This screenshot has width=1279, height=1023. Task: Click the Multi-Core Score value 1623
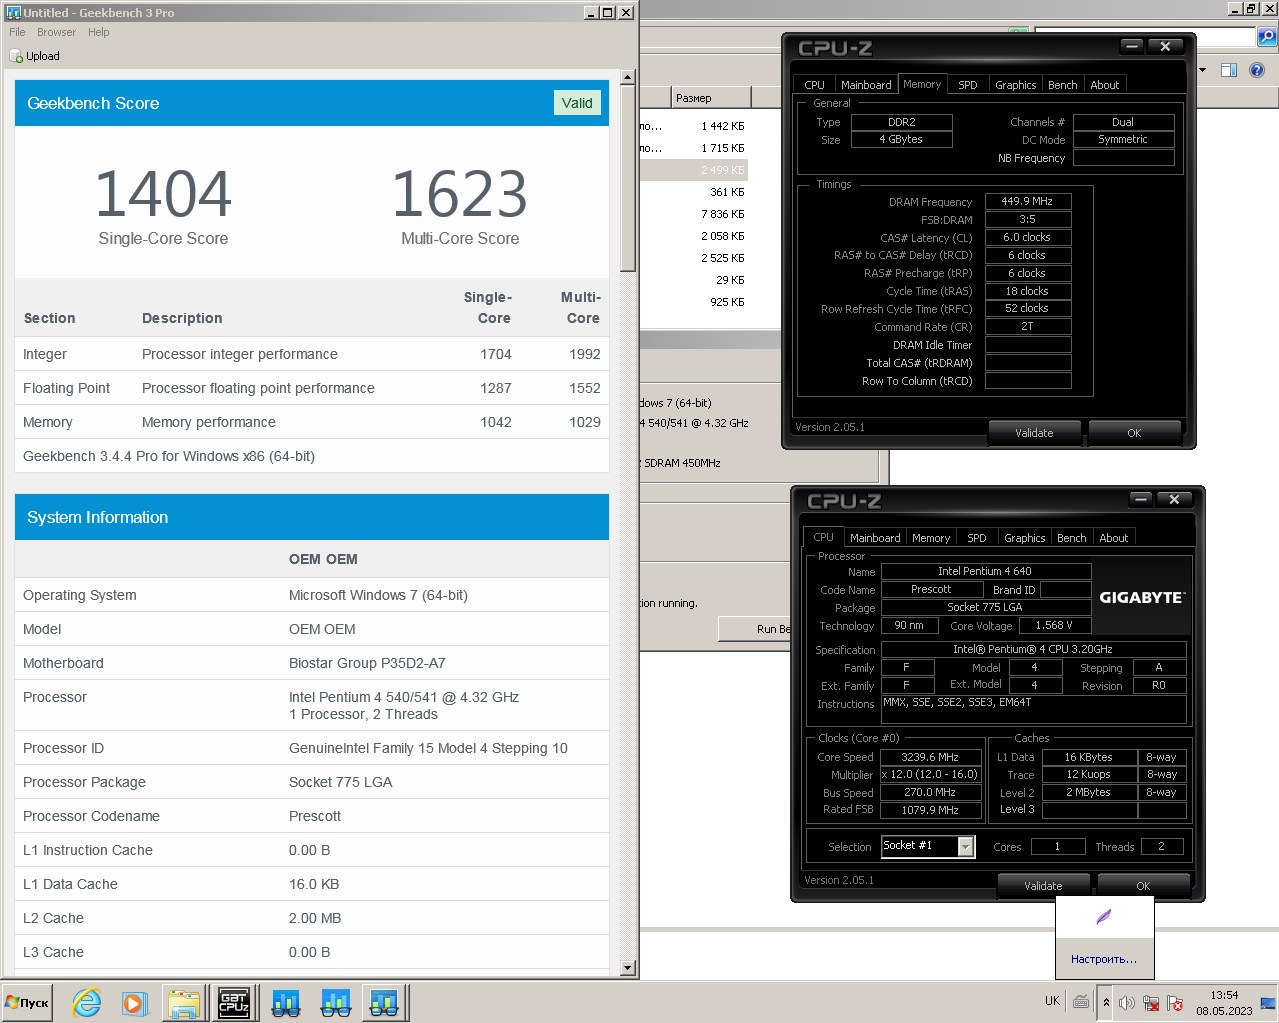click(x=460, y=194)
